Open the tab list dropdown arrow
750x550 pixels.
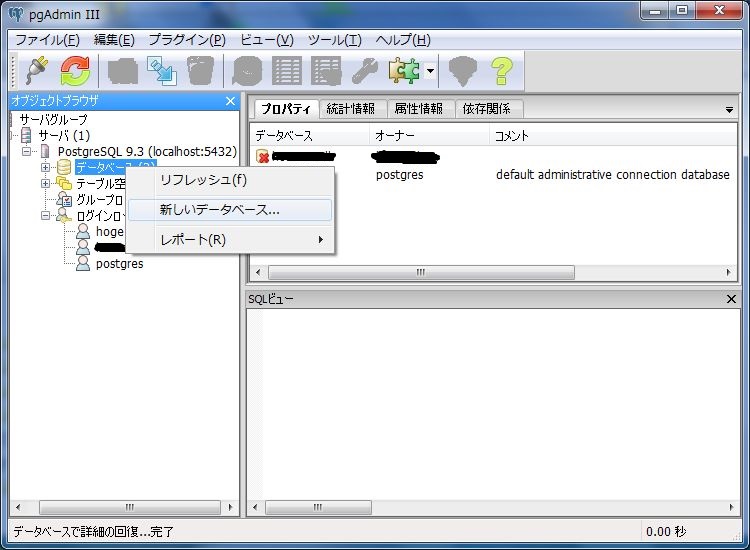(729, 110)
